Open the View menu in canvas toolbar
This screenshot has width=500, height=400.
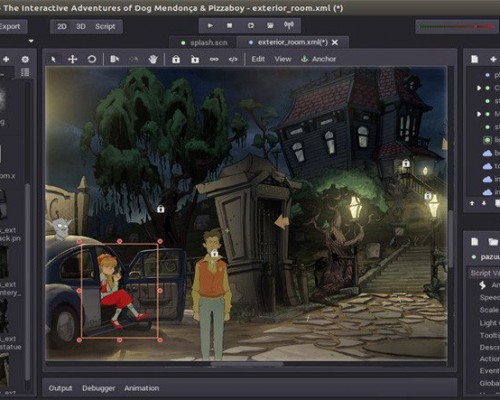(x=283, y=59)
